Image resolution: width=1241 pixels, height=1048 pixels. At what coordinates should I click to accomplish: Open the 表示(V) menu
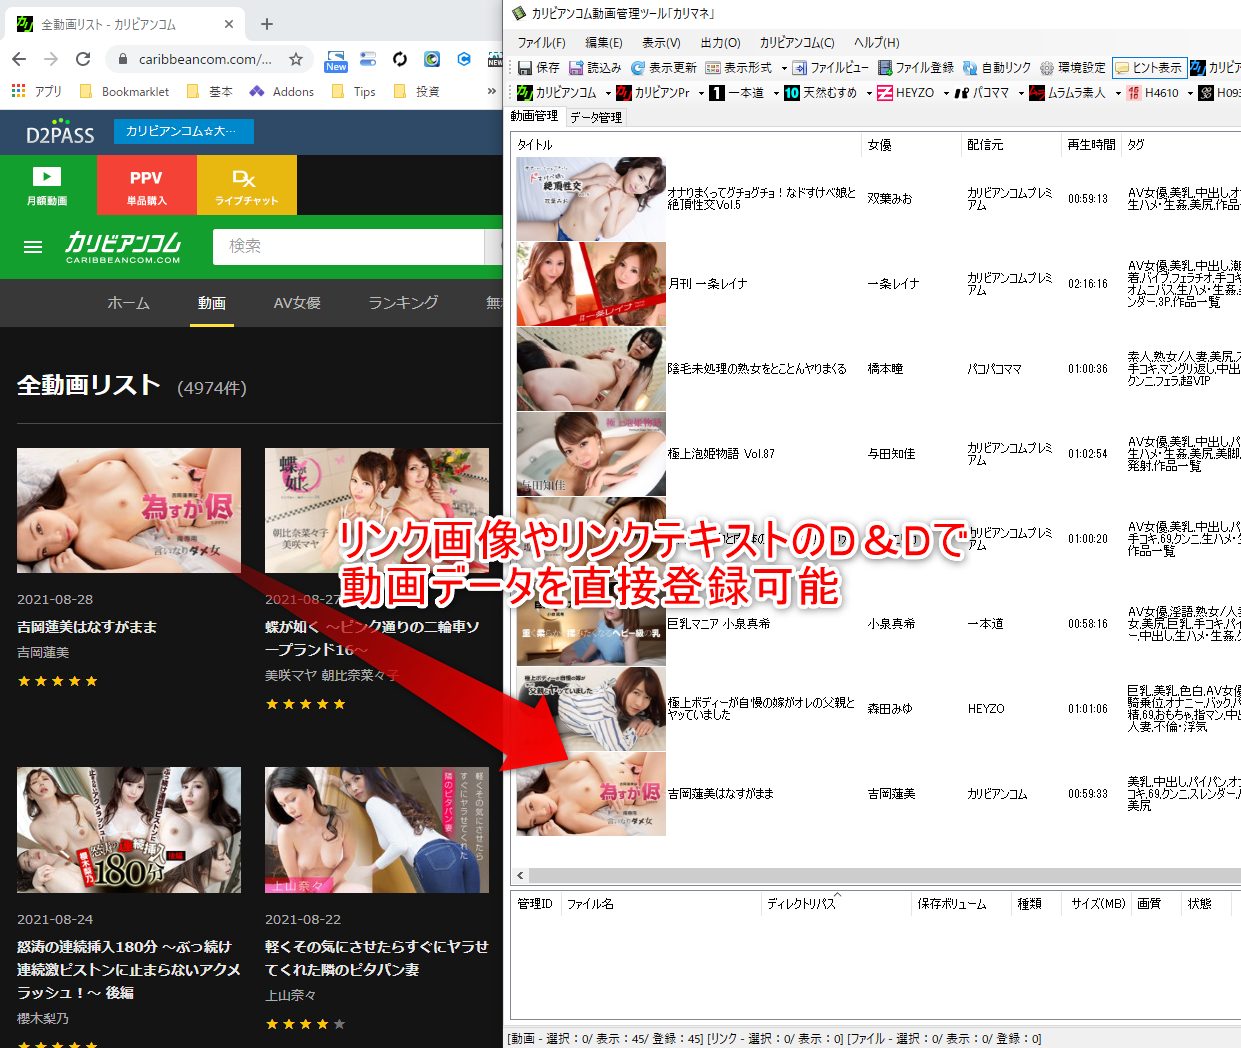661,43
